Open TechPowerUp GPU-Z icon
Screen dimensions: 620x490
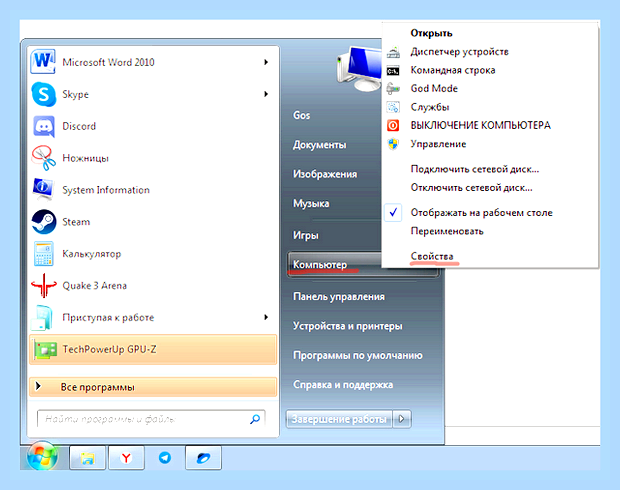coord(45,350)
